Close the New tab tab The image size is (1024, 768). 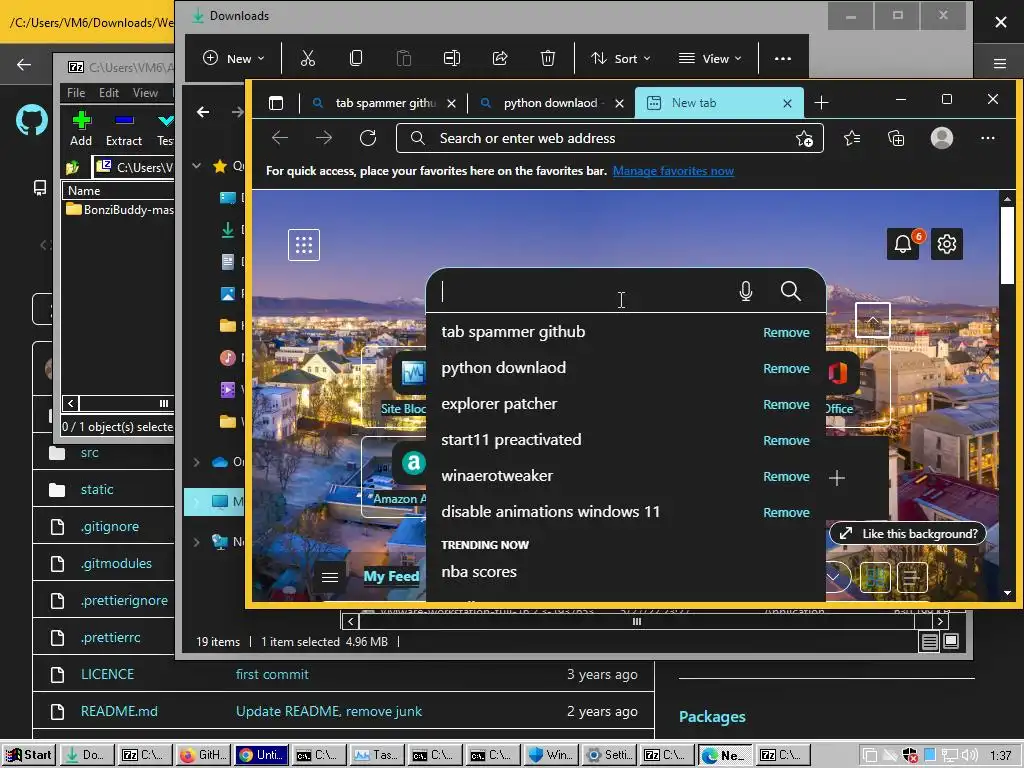pyautogui.click(x=787, y=103)
